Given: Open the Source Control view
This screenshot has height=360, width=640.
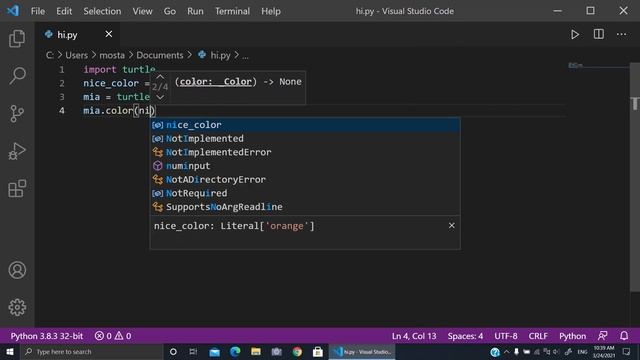Looking at the screenshot, I should (17, 113).
